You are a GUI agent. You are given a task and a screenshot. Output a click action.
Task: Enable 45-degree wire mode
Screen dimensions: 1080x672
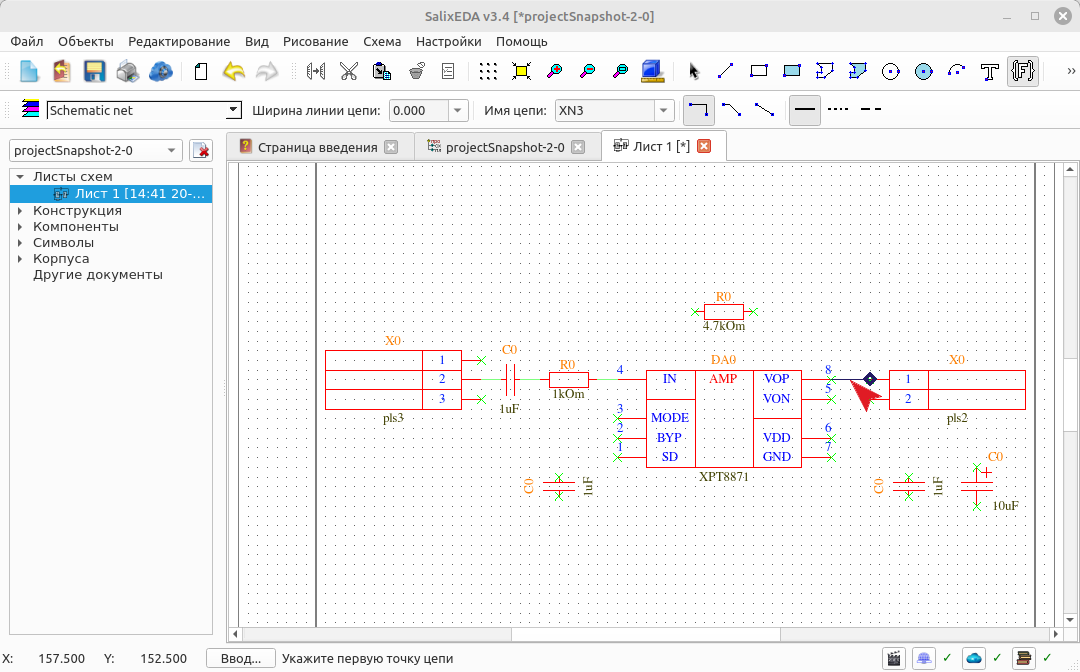pyautogui.click(x=731, y=109)
